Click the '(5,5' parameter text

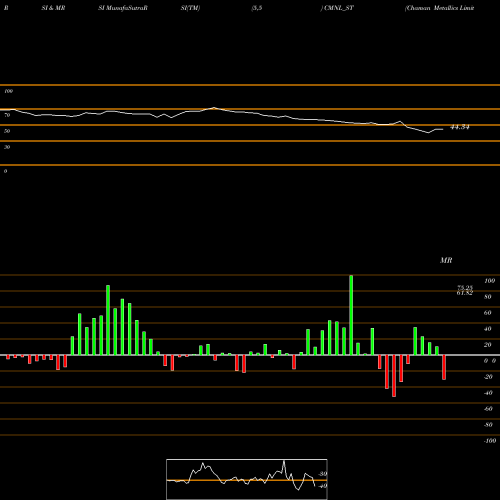(x=257, y=8)
